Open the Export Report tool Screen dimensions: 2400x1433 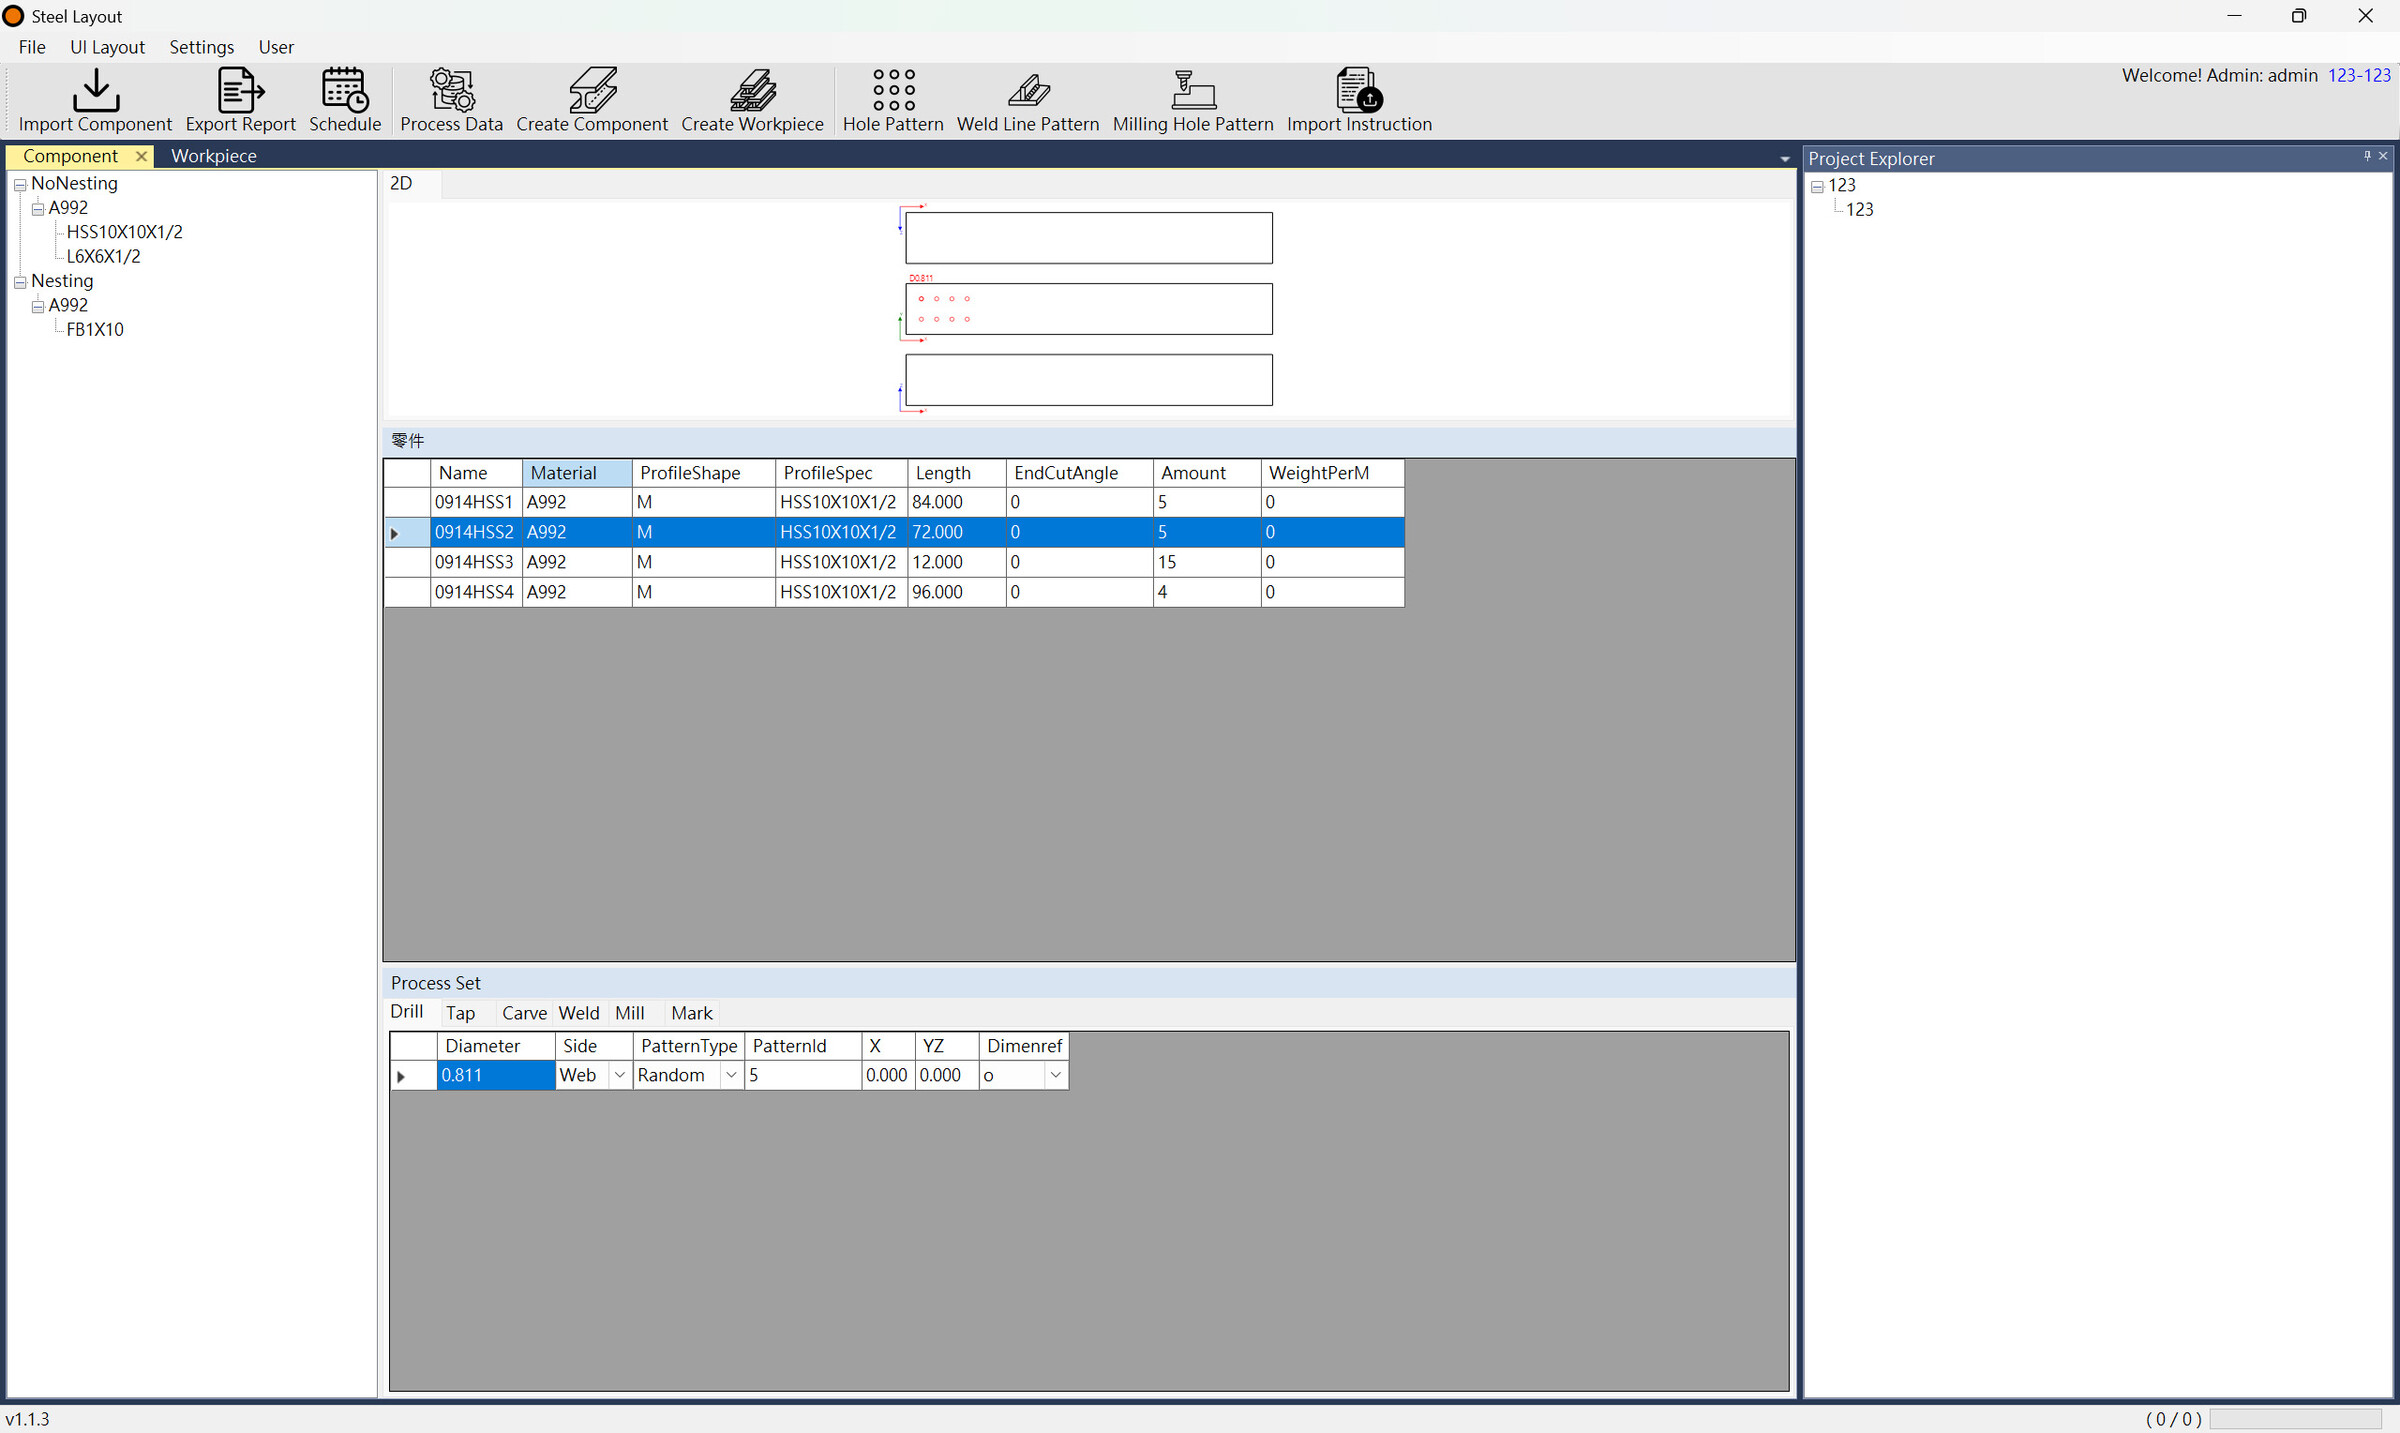coord(240,100)
